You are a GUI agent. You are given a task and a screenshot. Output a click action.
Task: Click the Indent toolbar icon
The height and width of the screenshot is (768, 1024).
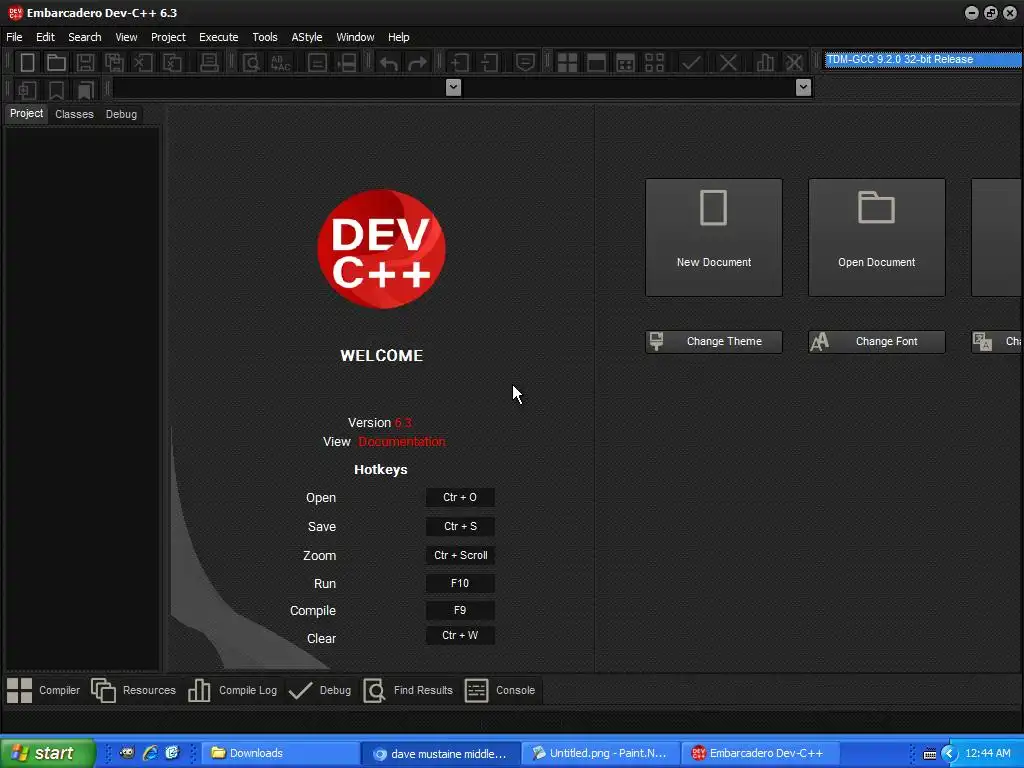(460, 63)
